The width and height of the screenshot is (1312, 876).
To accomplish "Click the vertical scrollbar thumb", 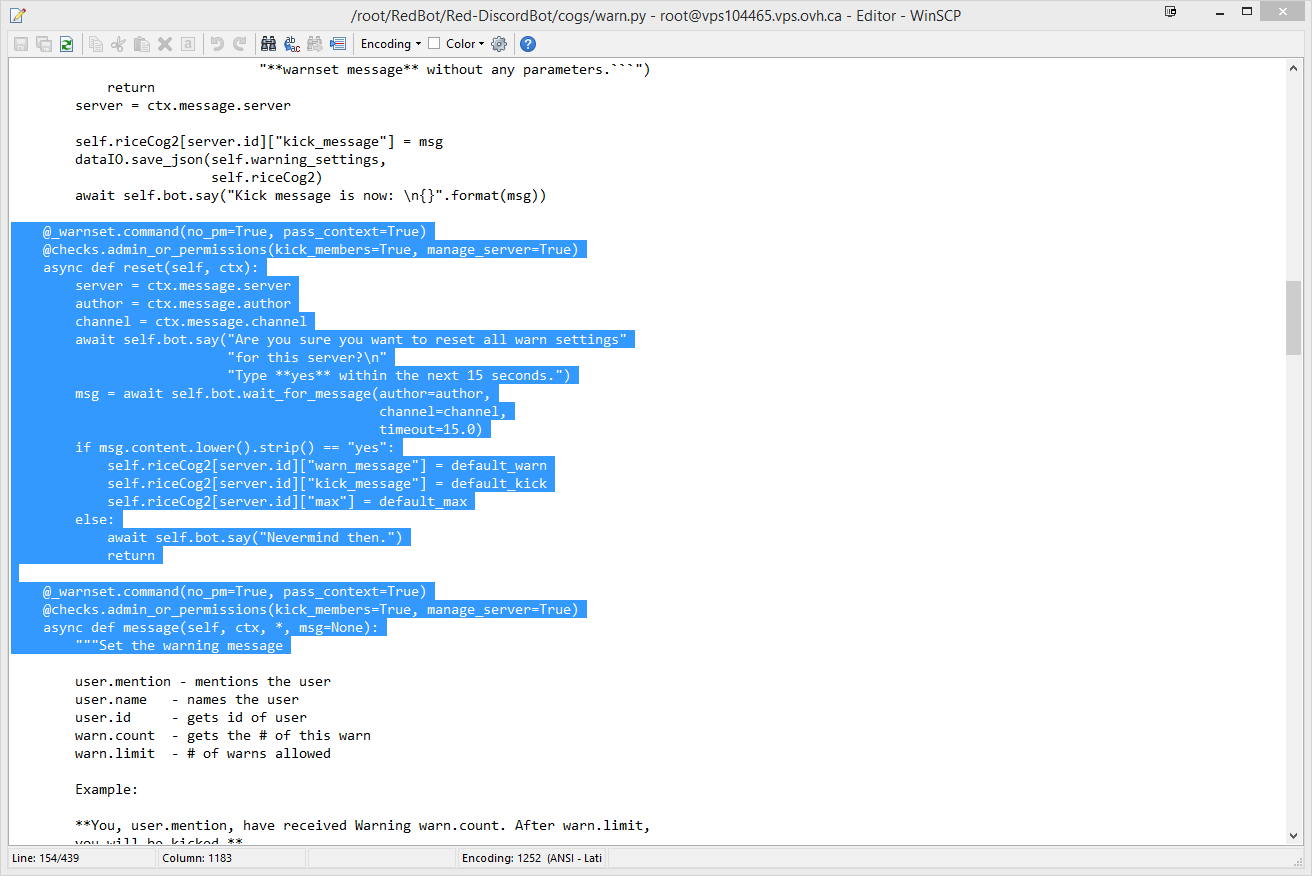I will point(1293,317).
